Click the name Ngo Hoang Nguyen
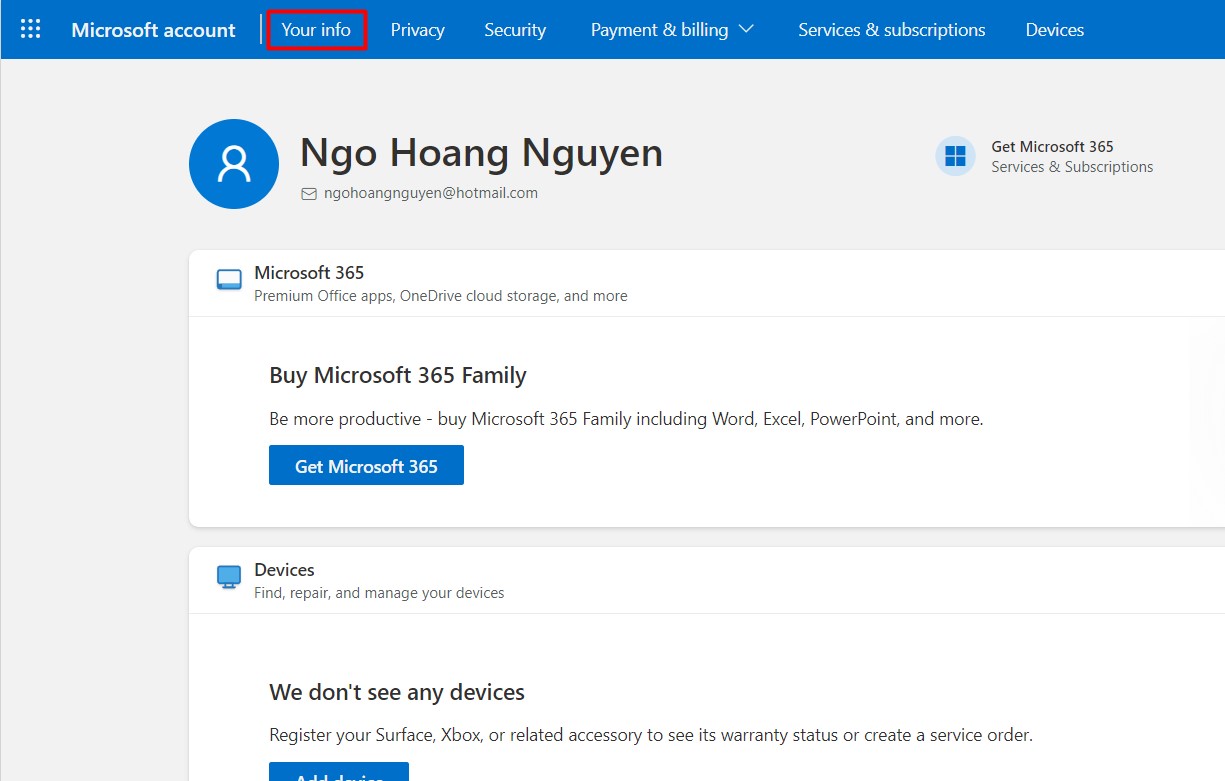 pyautogui.click(x=481, y=153)
